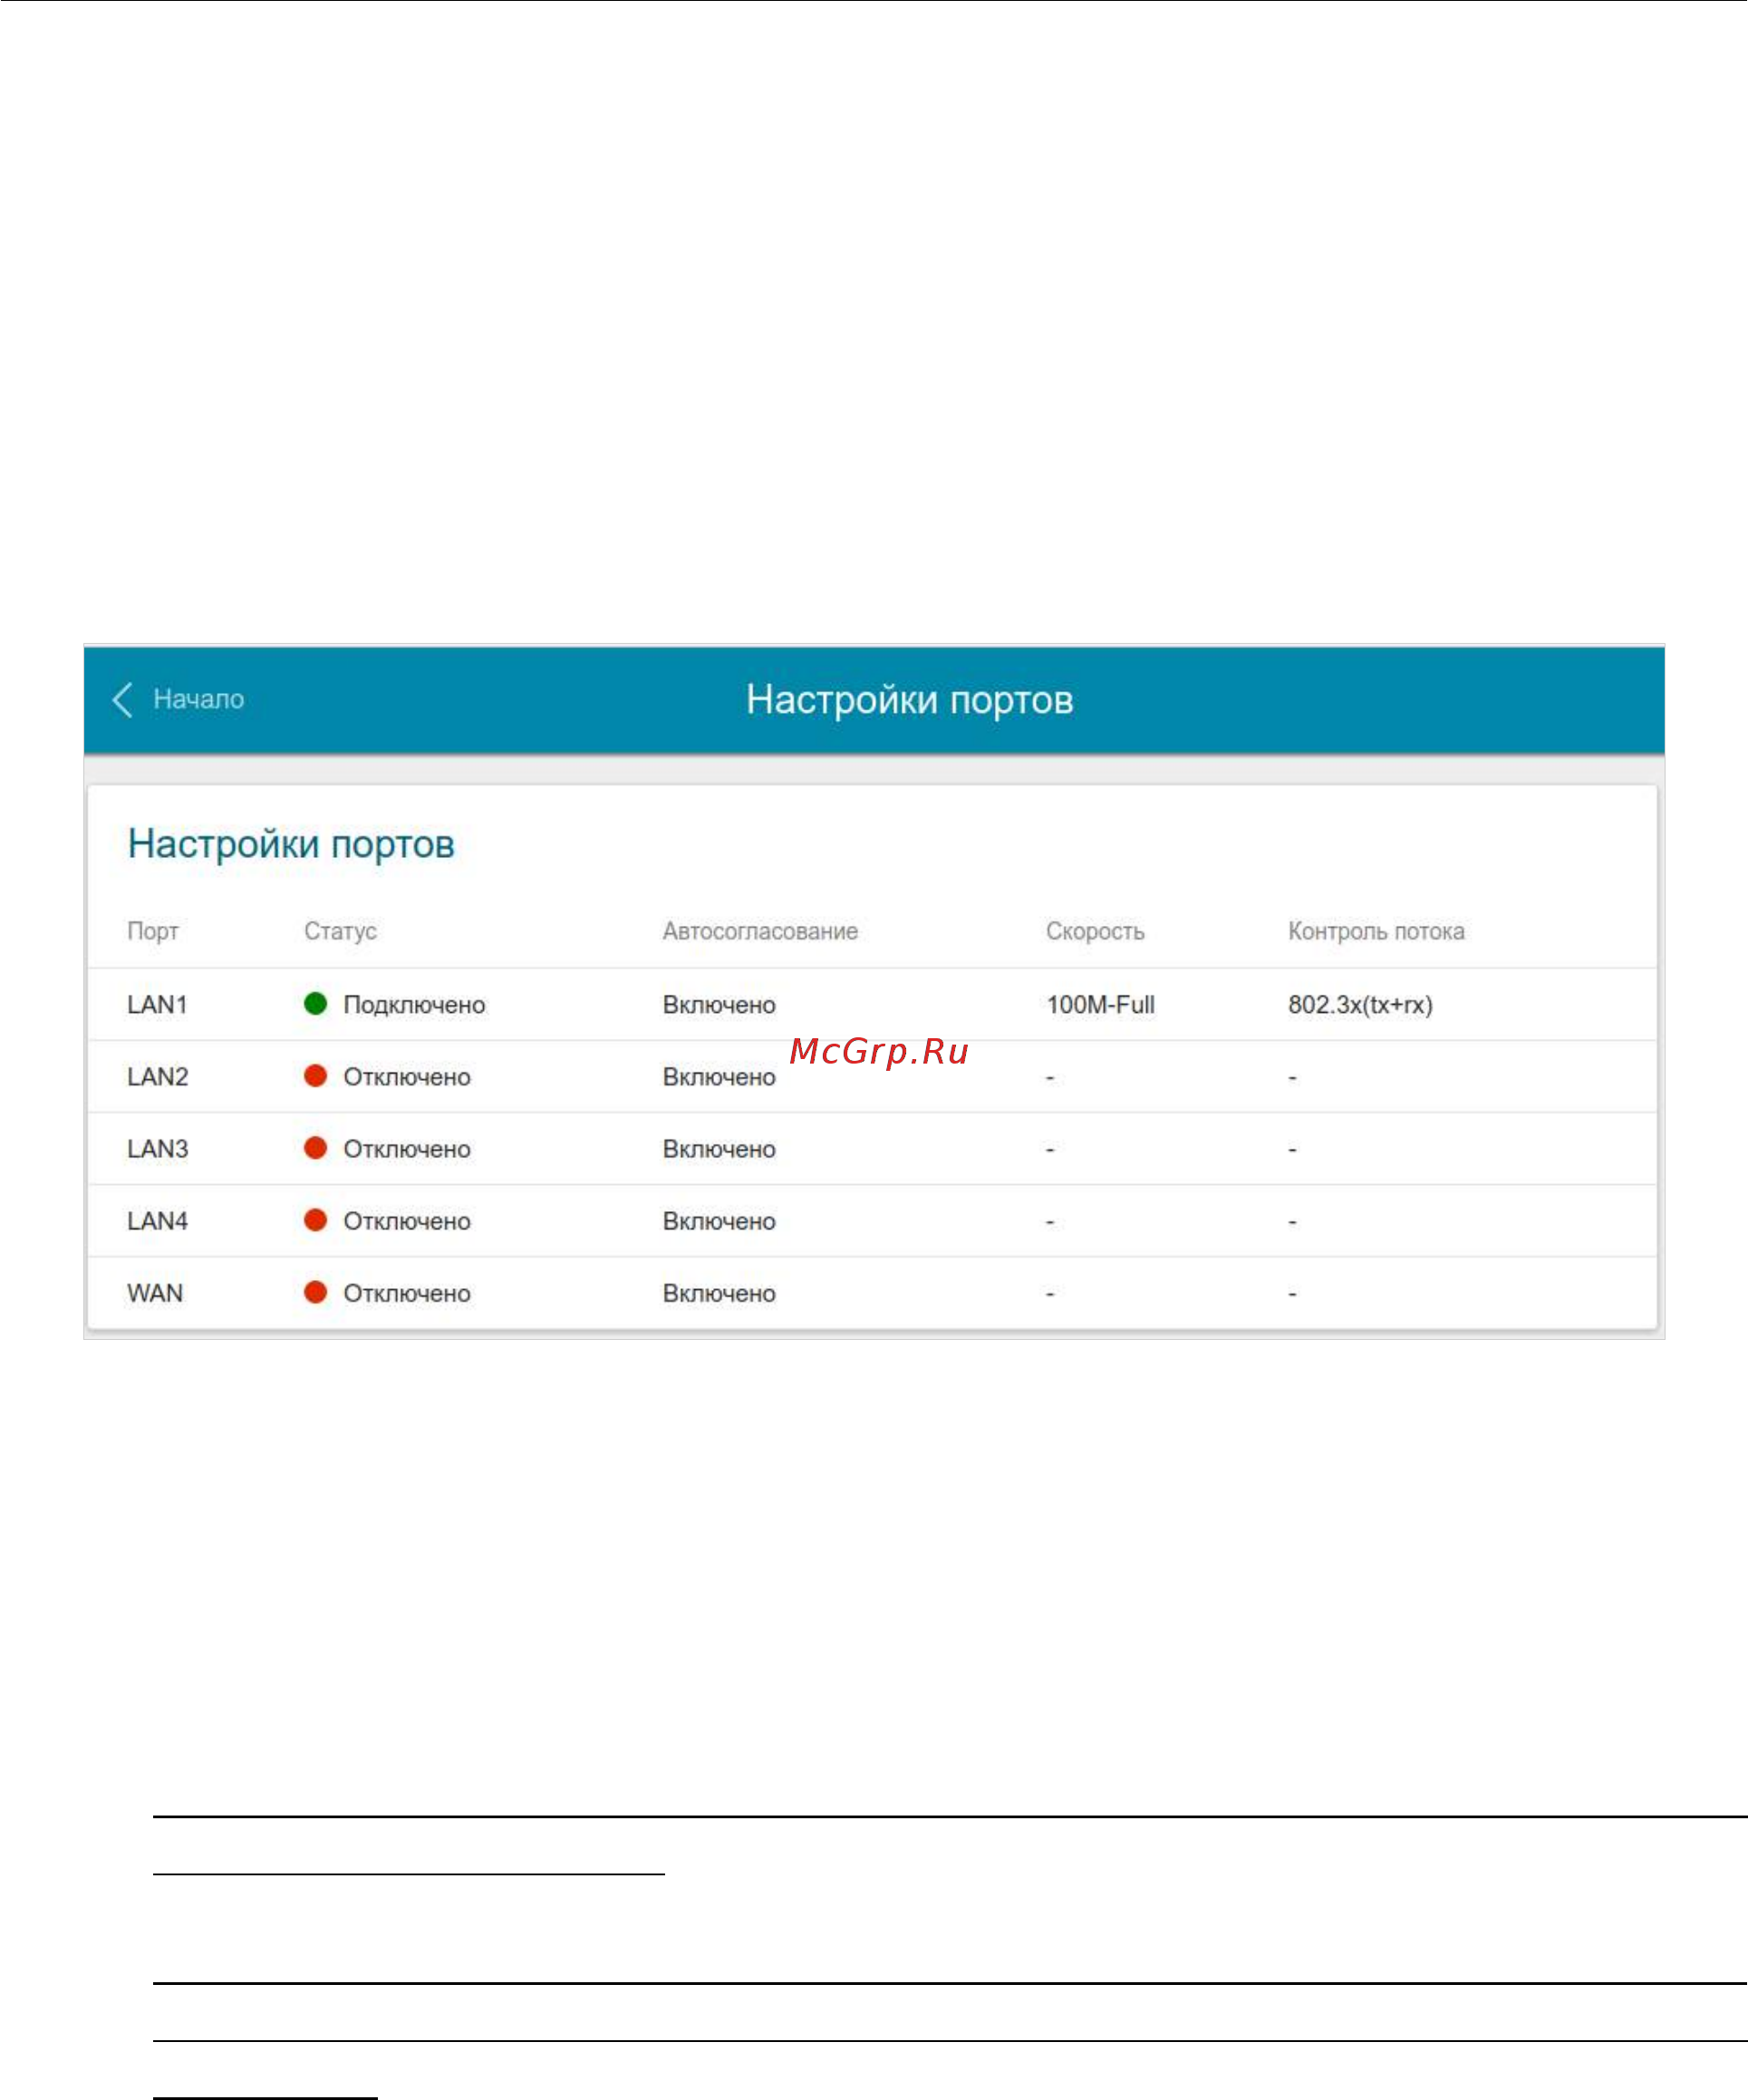This screenshot has height=2100, width=1748.
Task: Click the Статус column header
Action: click(340, 931)
